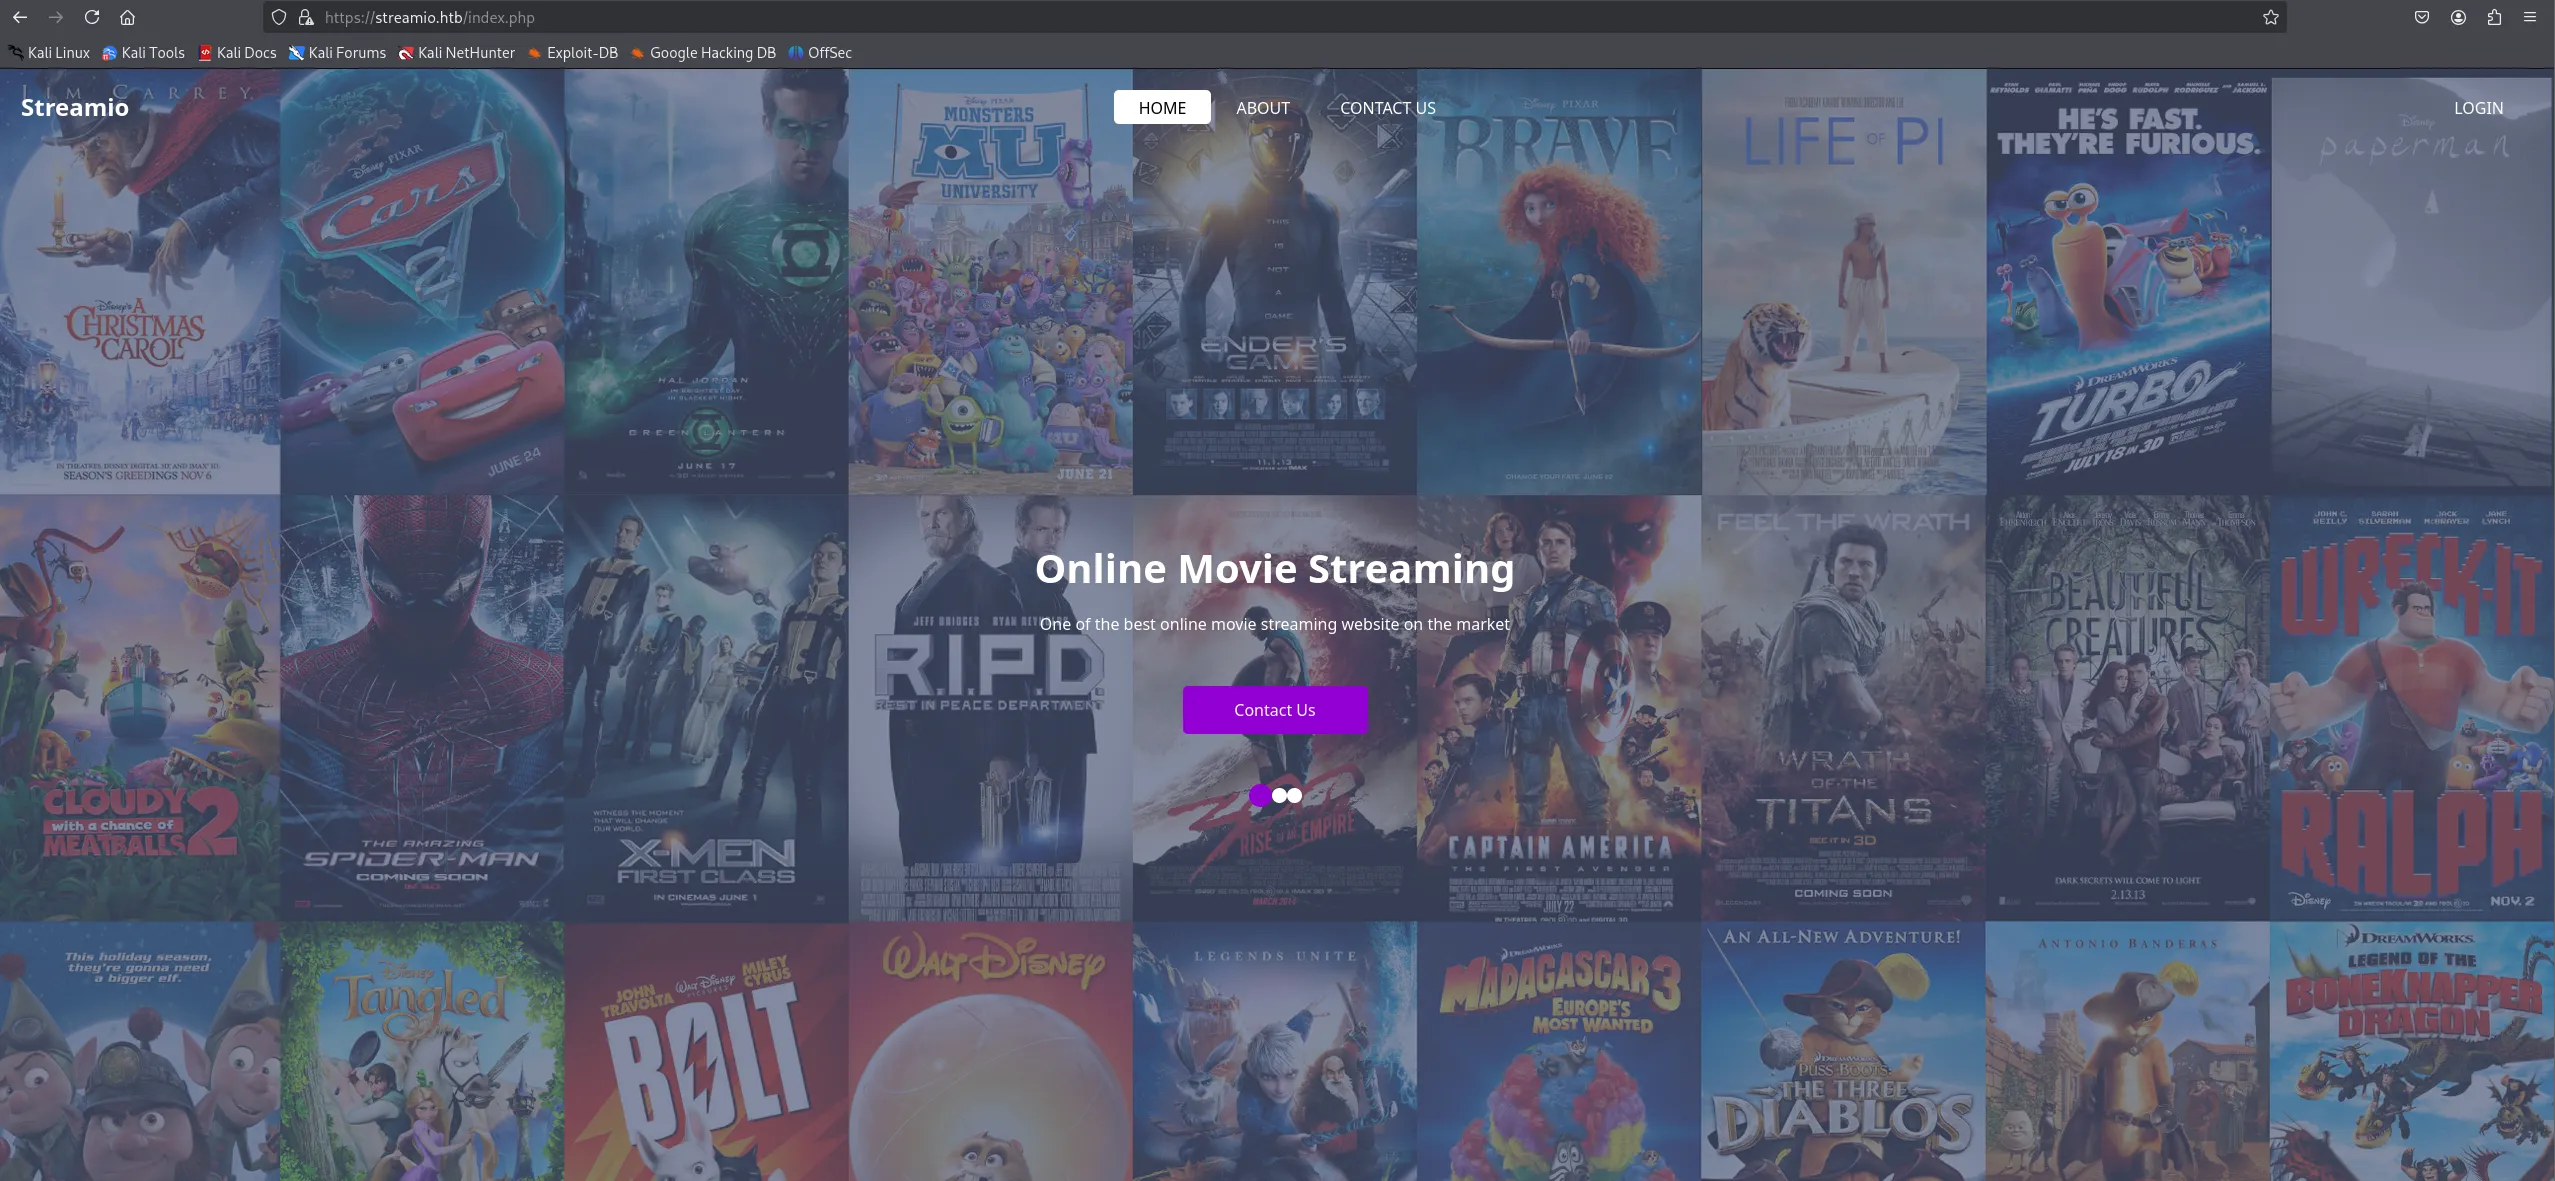Open the Exploit-DB bookmark
Image resolution: width=2555 pixels, height=1181 pixels.
point(572,53)
